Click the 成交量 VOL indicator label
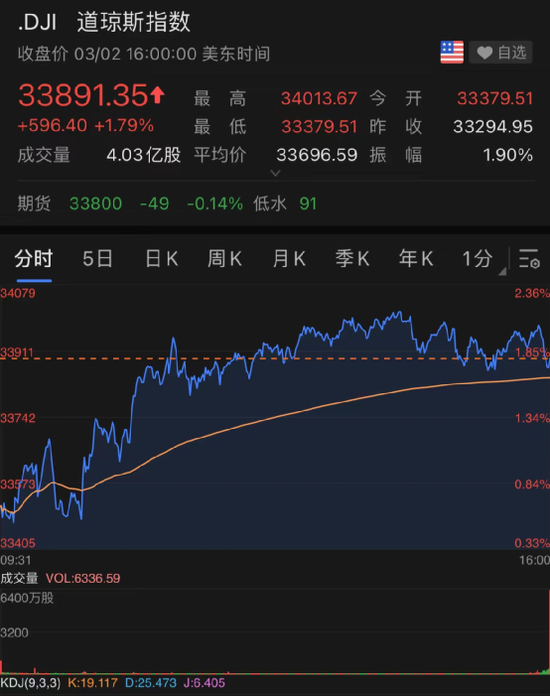The image size is (550, 696). (60, 578)
